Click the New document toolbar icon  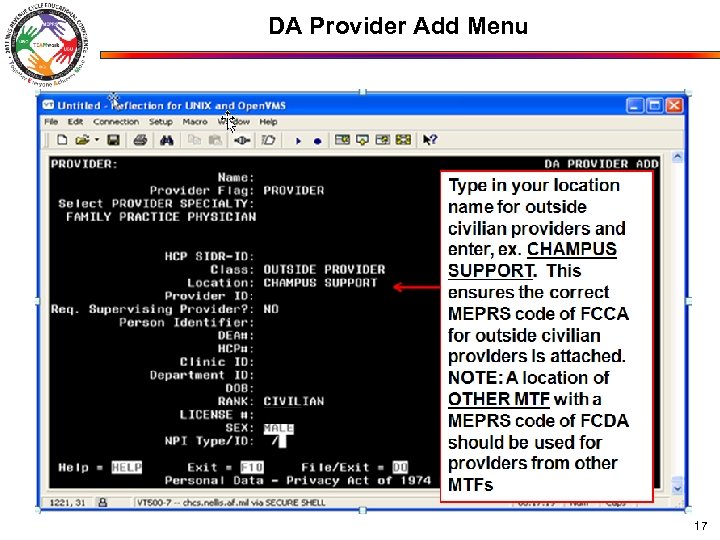[62, 140]
